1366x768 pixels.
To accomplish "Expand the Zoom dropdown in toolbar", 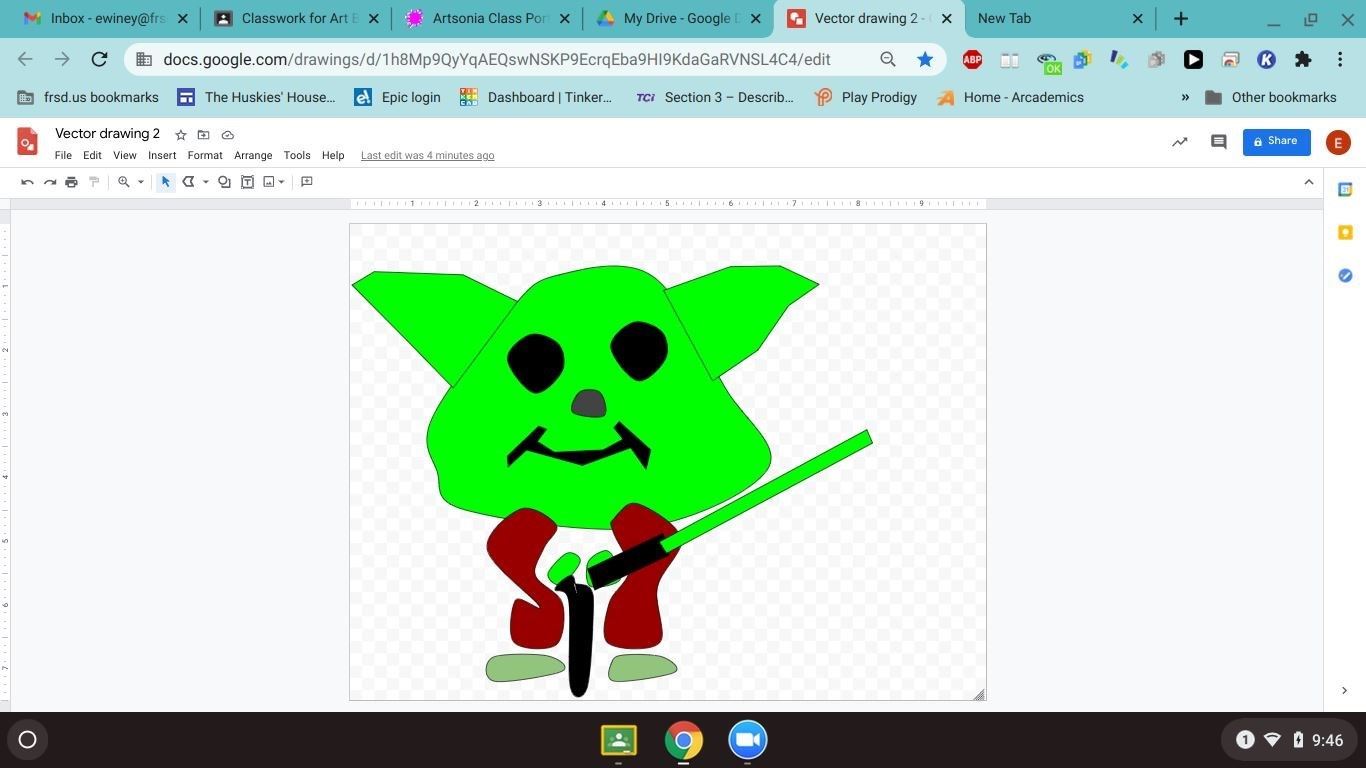I will pos(140,182).
